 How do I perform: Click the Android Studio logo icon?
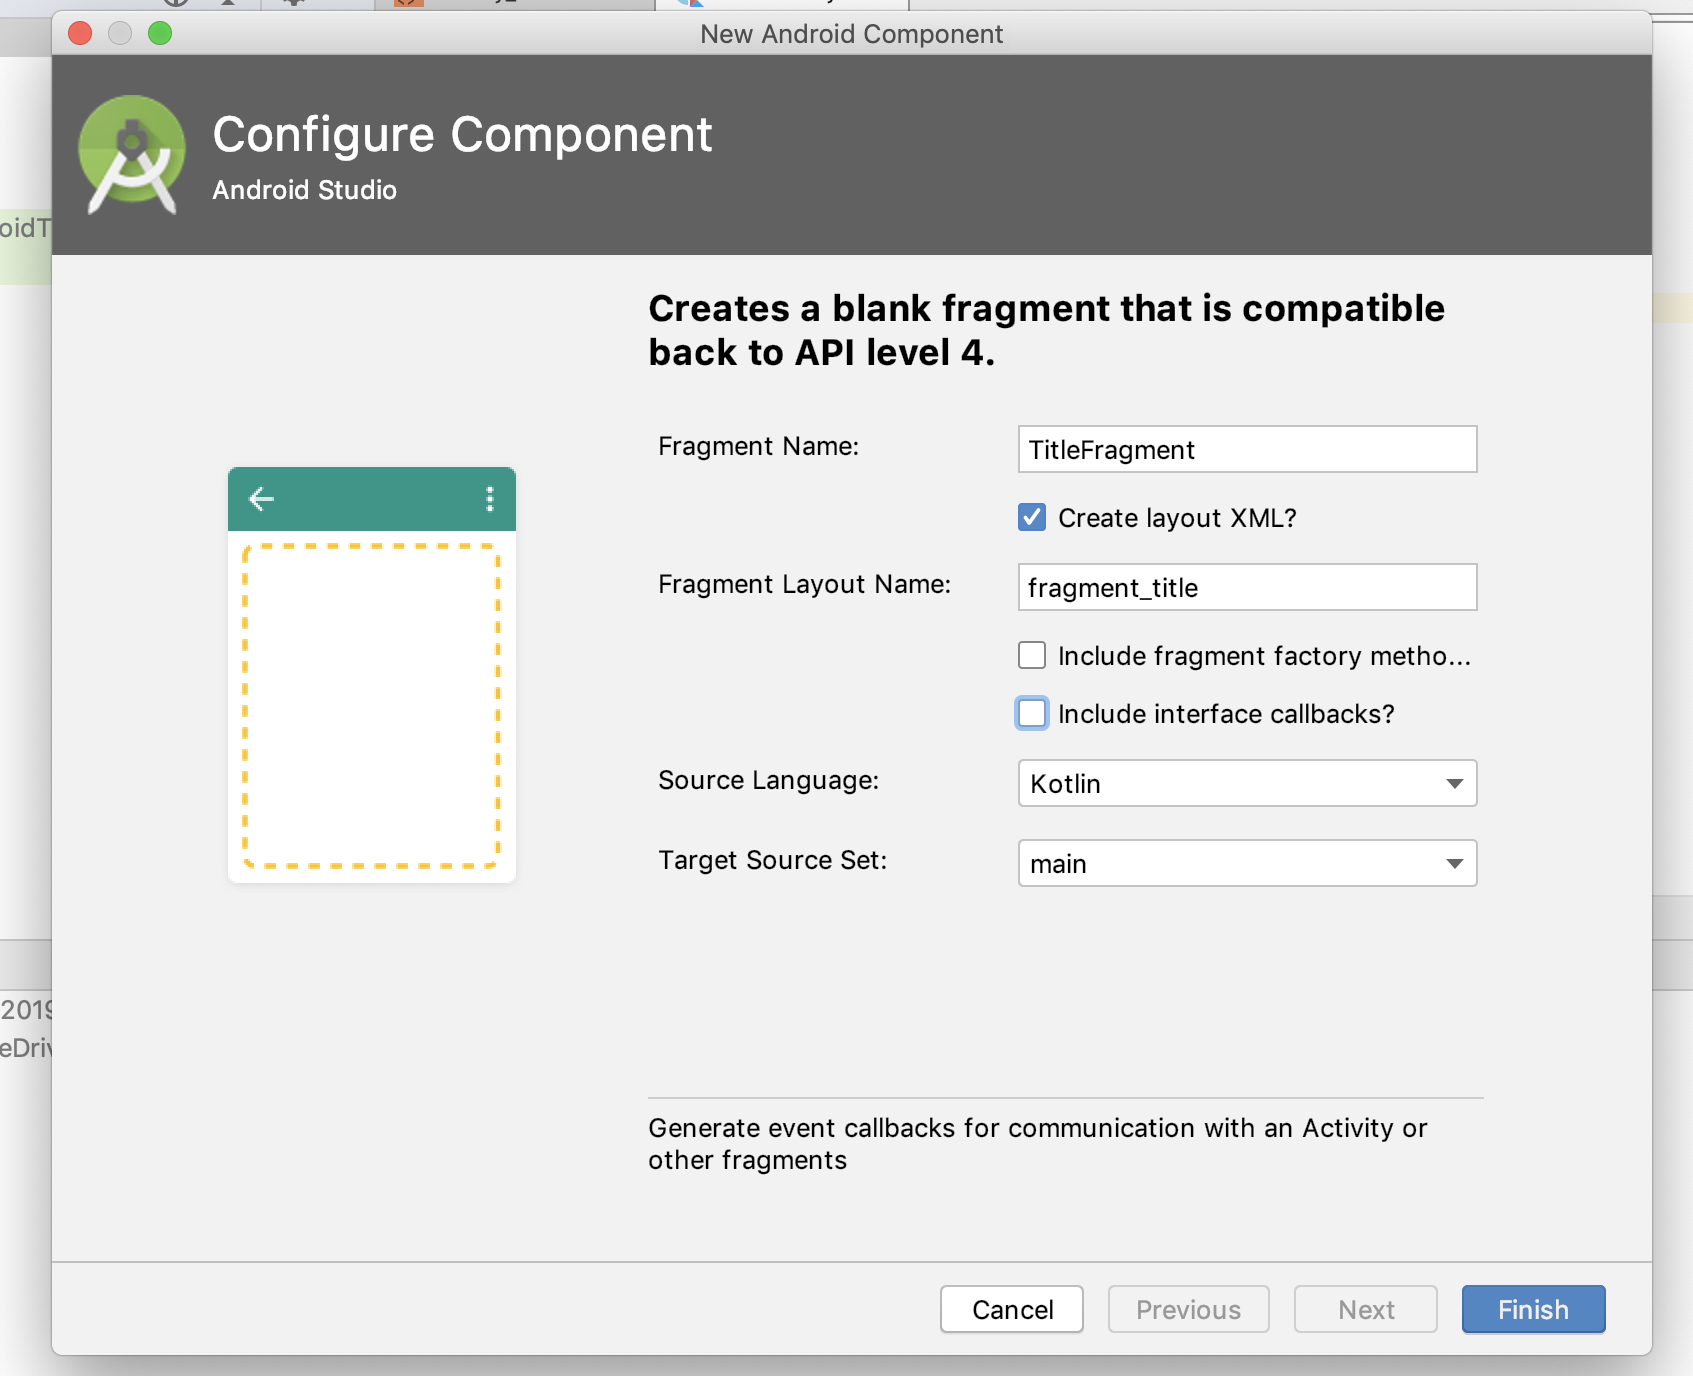click(x=132, y=154)
